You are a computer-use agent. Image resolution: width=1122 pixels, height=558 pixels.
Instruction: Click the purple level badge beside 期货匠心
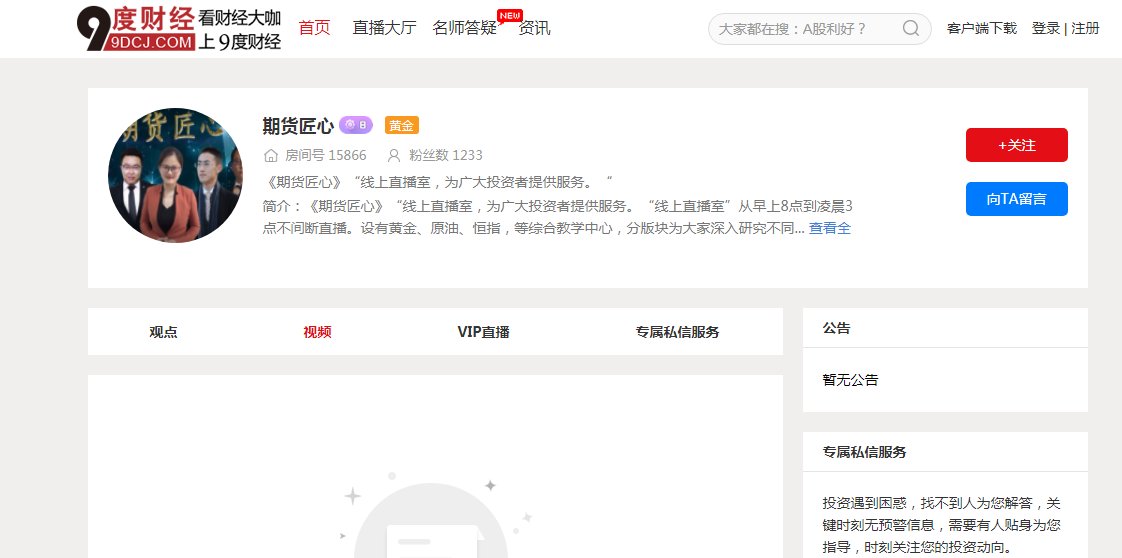[356, 125]
